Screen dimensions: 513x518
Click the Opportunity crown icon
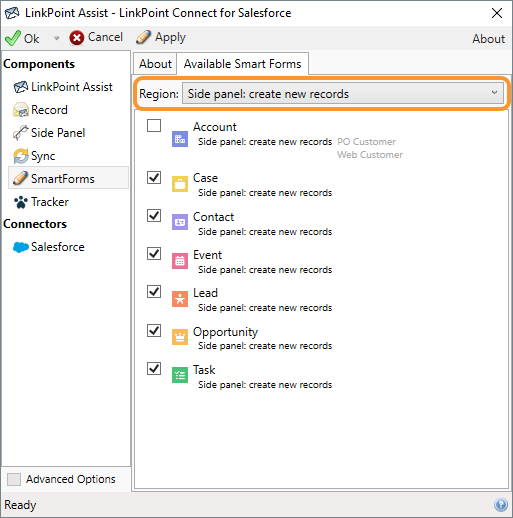tap(180, 337)
